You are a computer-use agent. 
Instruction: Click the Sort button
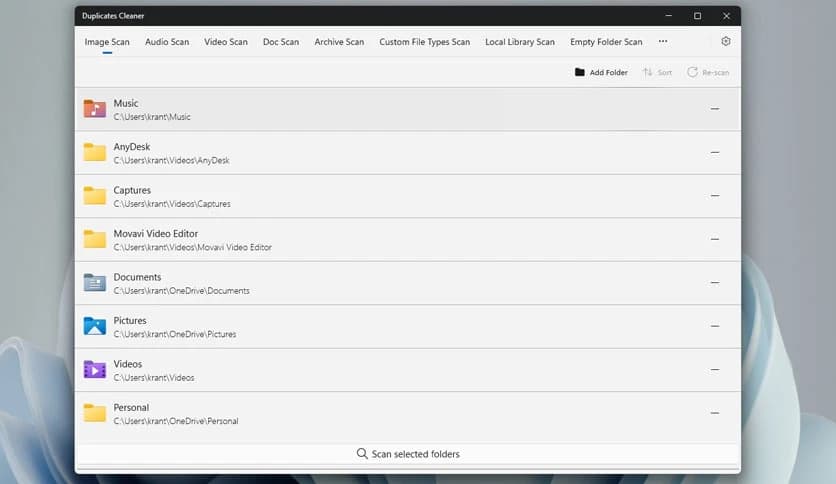click(657, 72)
